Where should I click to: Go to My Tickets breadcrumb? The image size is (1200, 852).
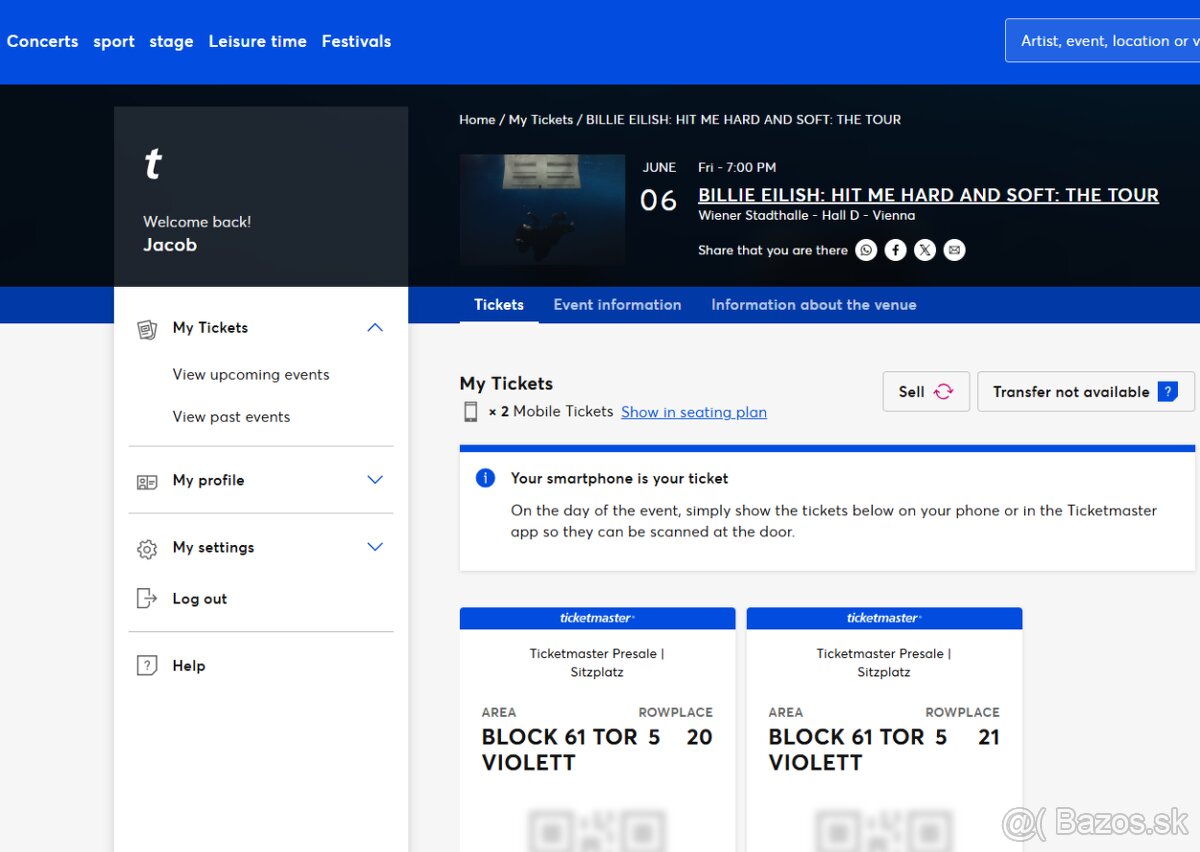(541, 119)
